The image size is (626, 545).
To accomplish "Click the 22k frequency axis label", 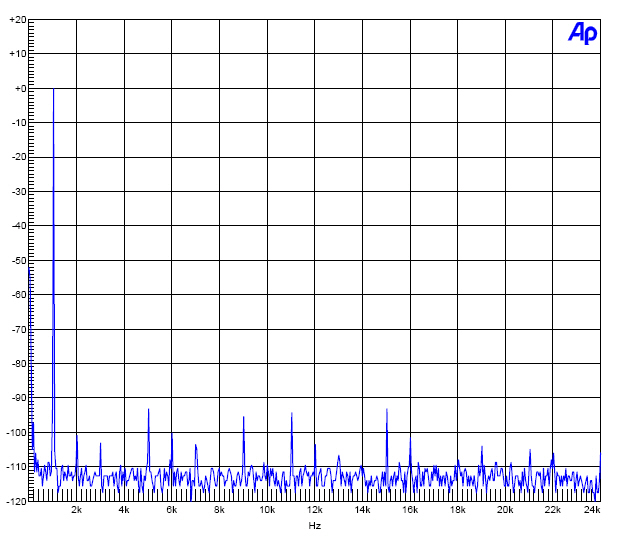I will coord(552,510).
